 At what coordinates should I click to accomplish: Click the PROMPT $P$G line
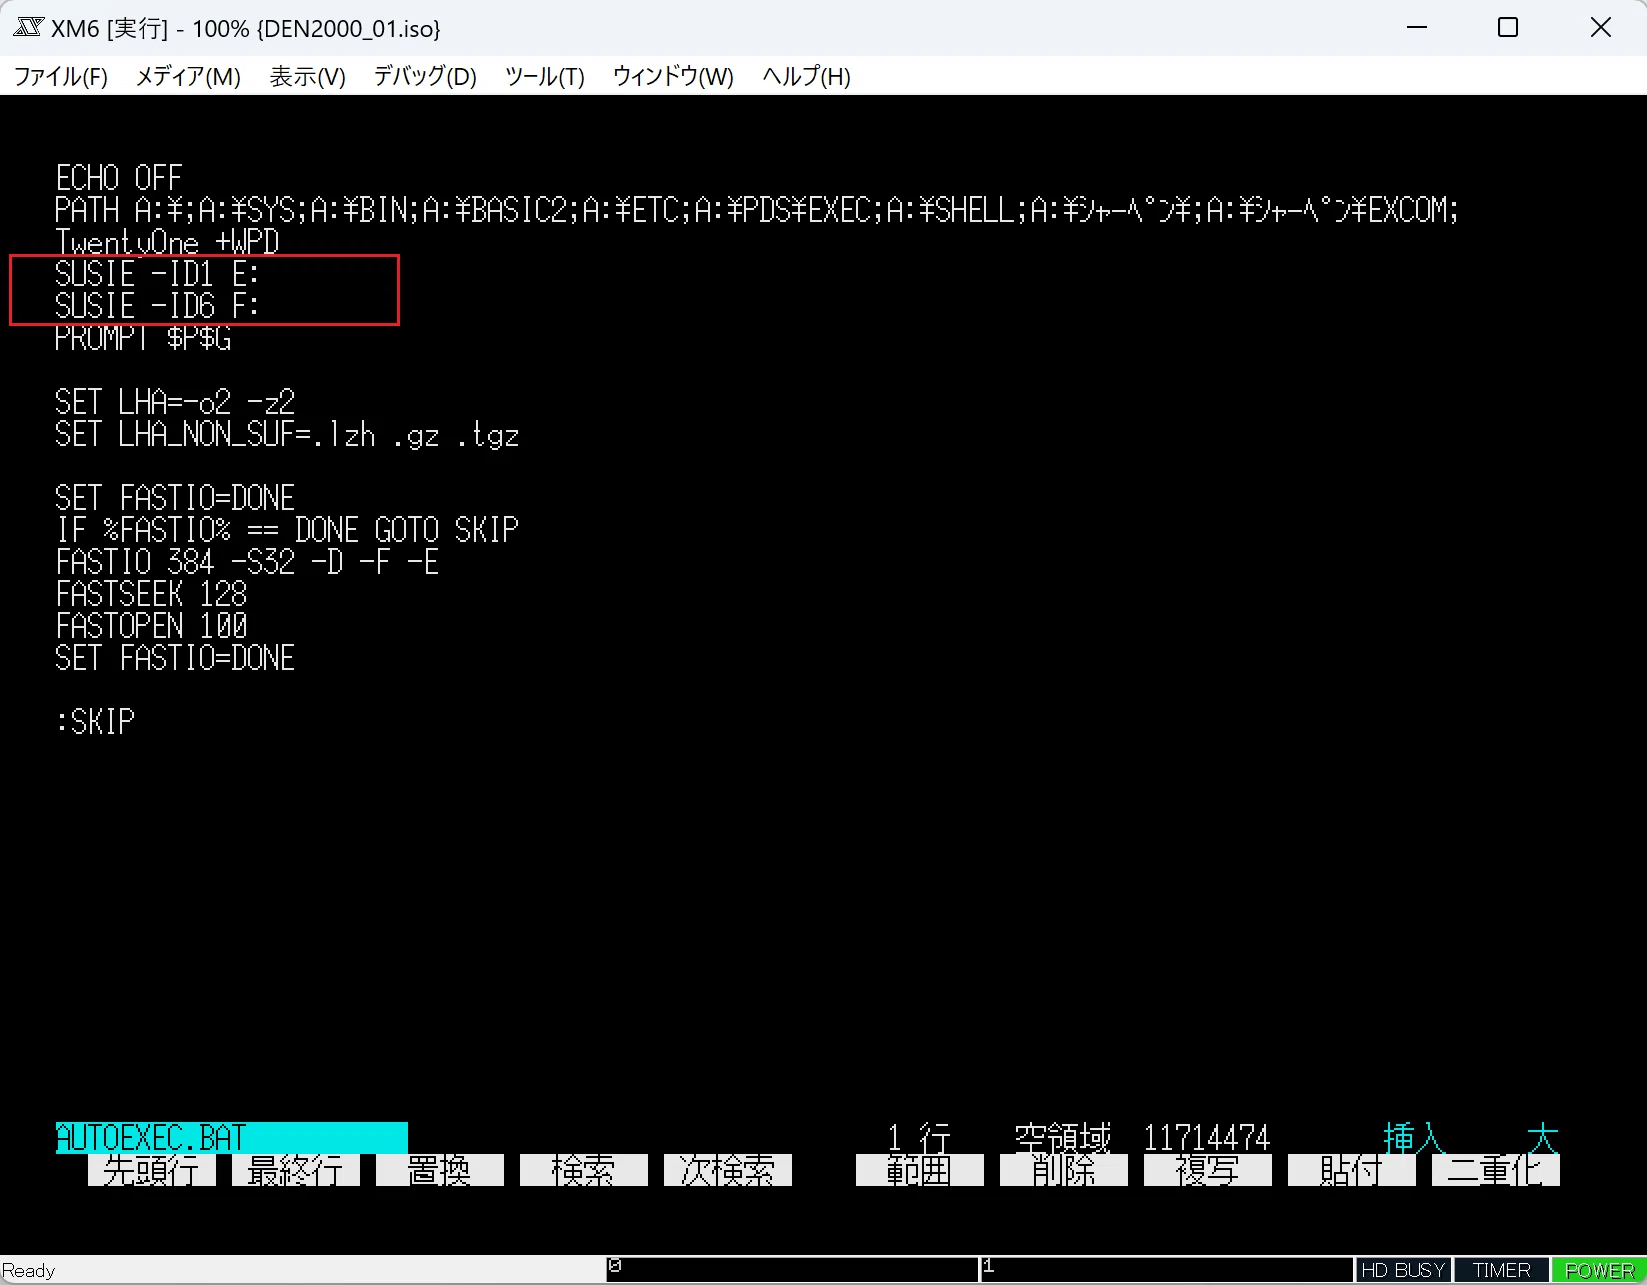coord(143,338)
